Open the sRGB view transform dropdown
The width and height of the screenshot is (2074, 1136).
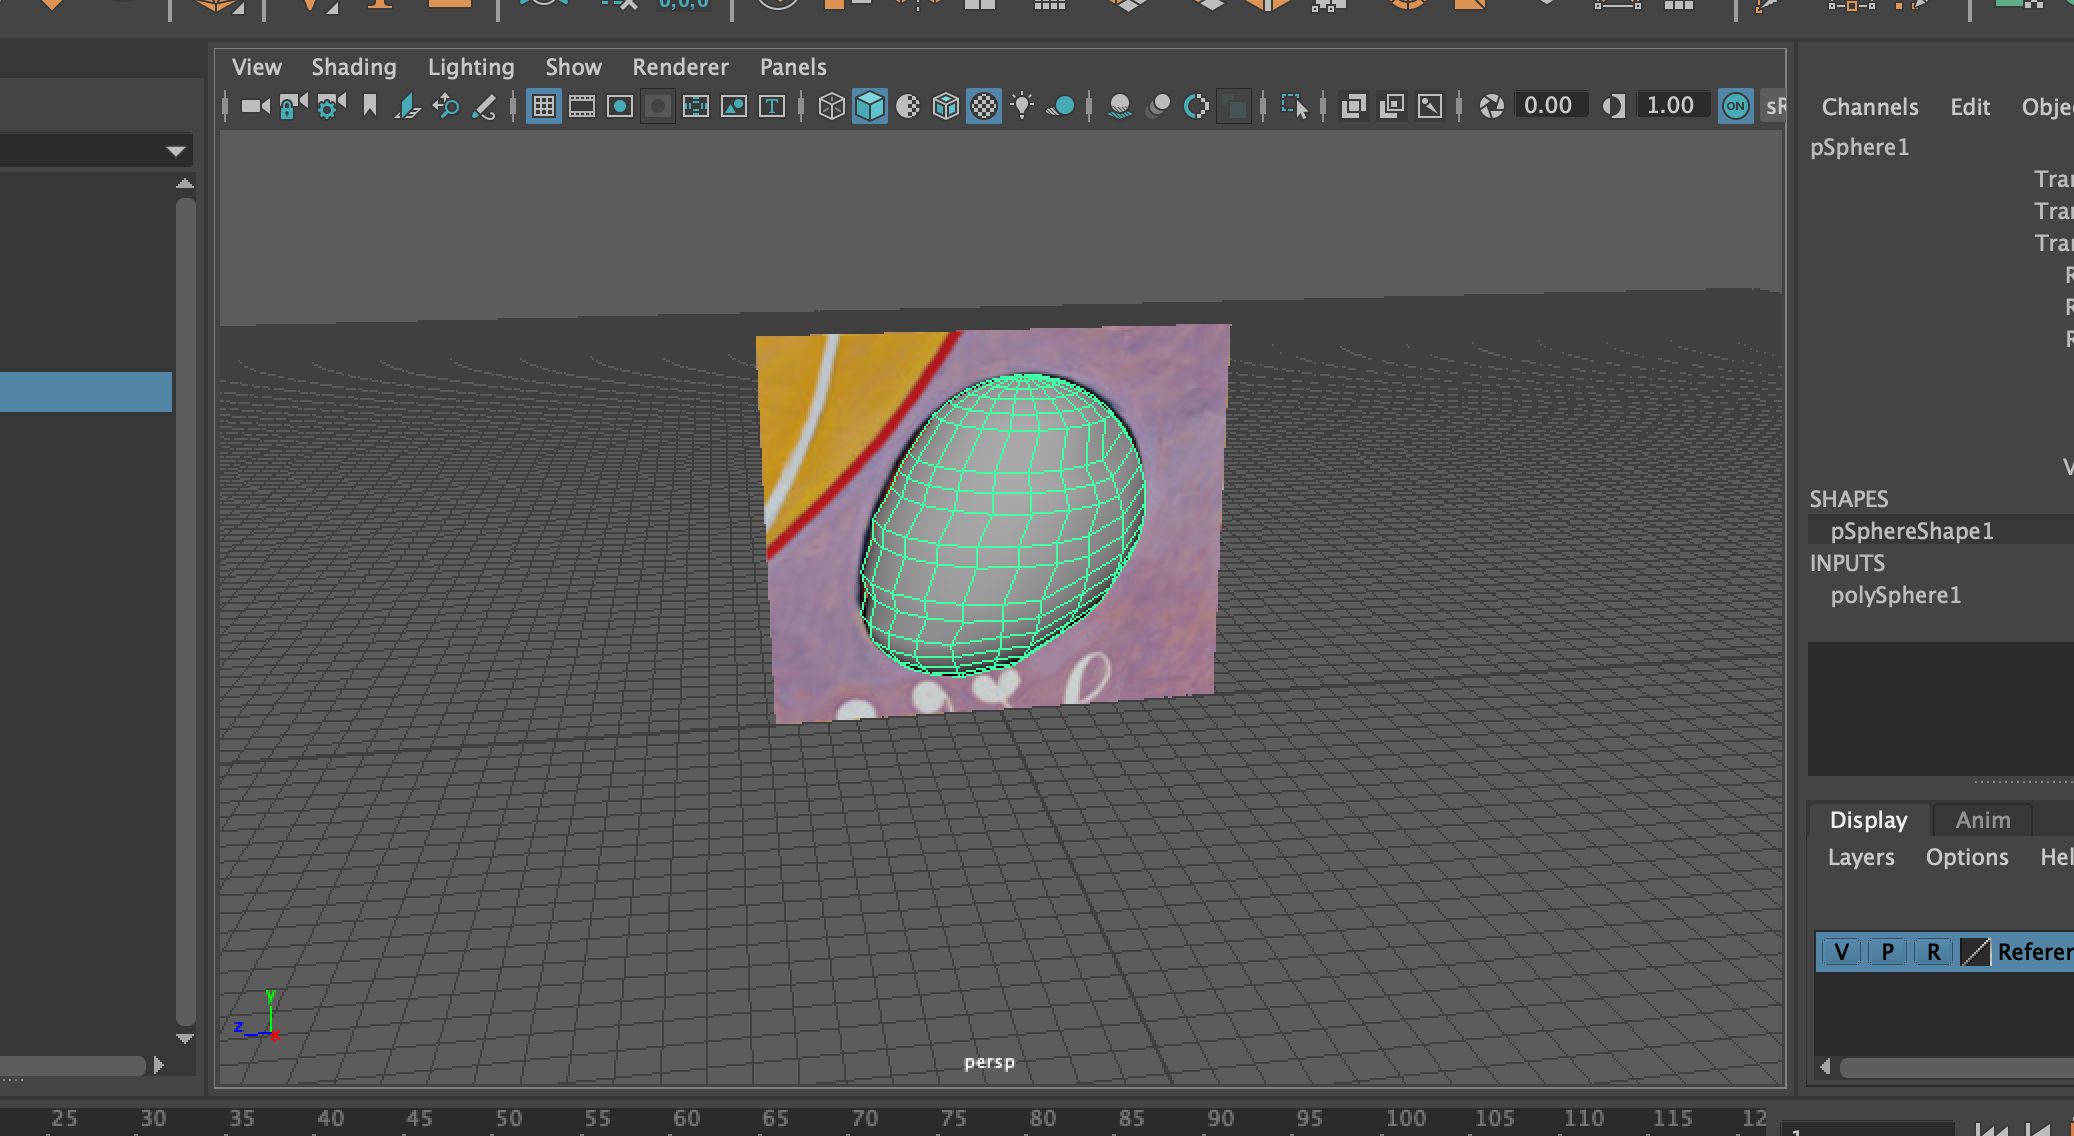(x=1774, y=106)
